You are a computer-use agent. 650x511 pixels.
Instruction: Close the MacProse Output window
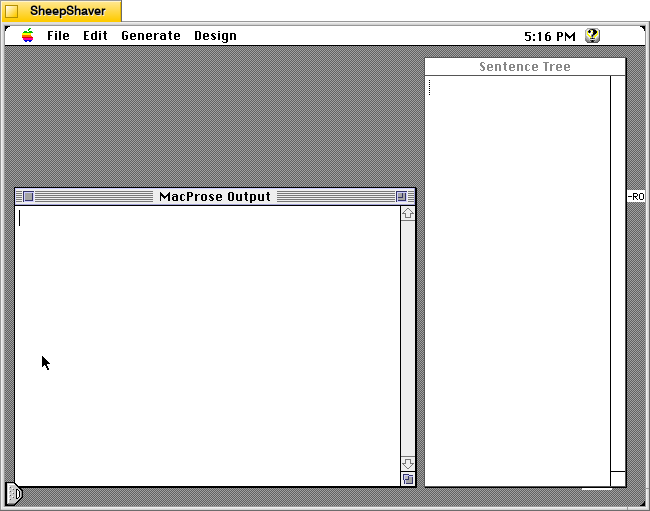coord(28,196)
